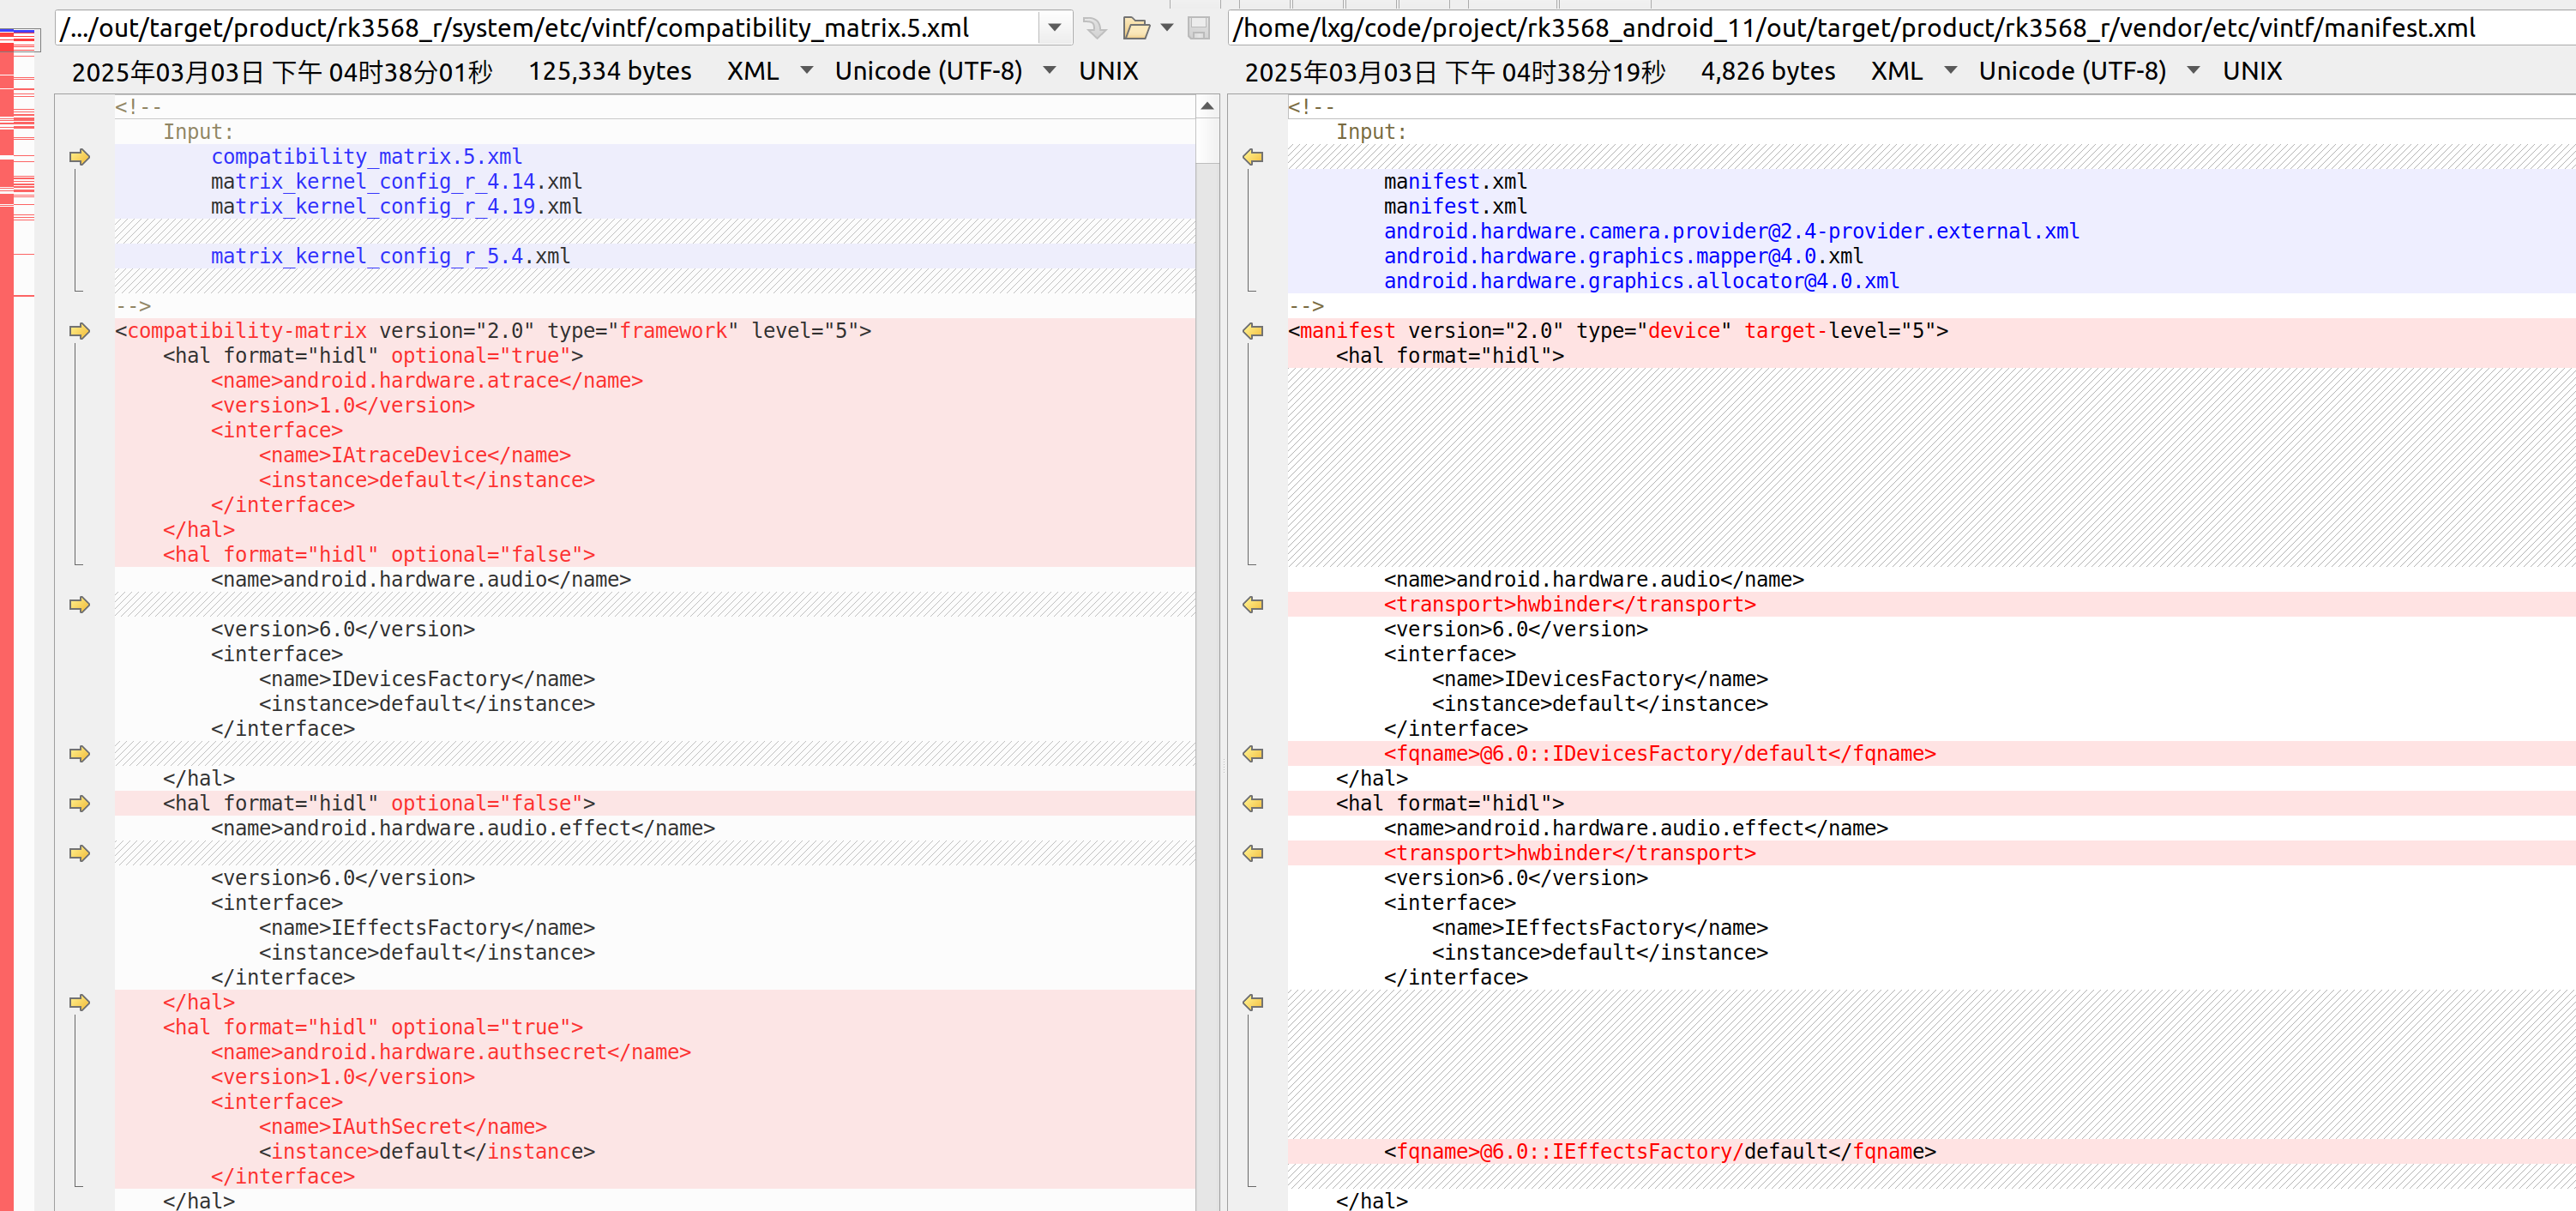2576x1211 pixels.
Task: Click left hal optional="true" line above authsecret
Action: [373, 1027]
